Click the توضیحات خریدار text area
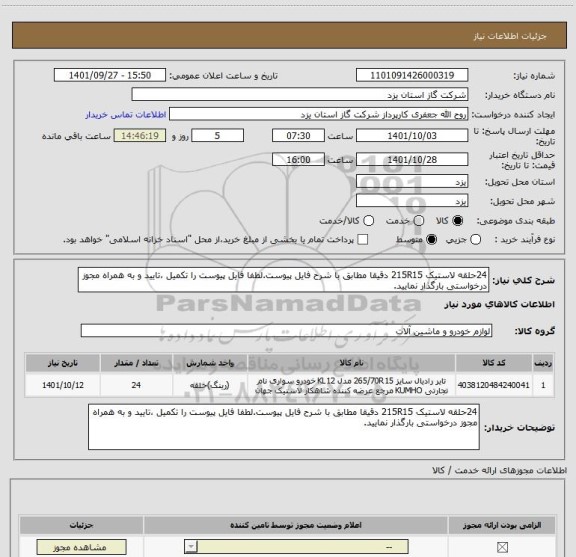The height and width of the screenshot is (557, 576). click(x=284, y=427)
